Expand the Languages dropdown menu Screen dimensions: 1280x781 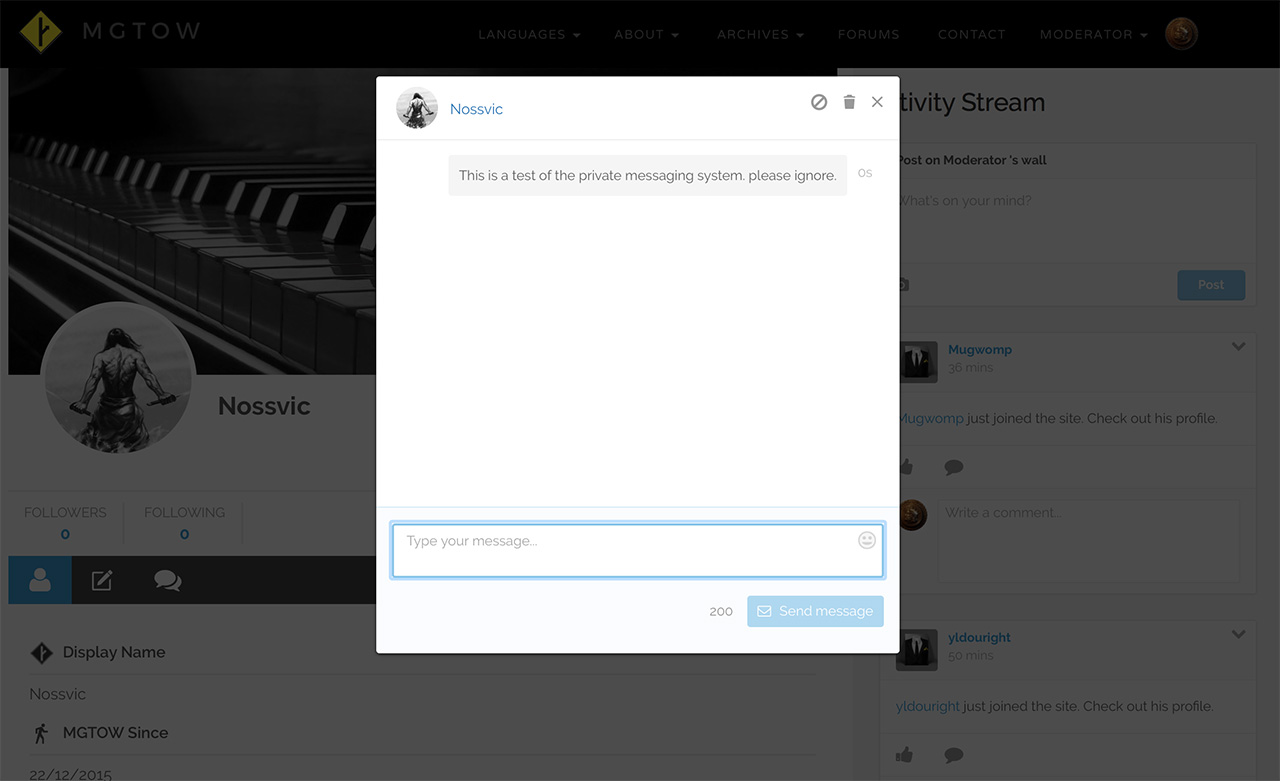point(529,34)
